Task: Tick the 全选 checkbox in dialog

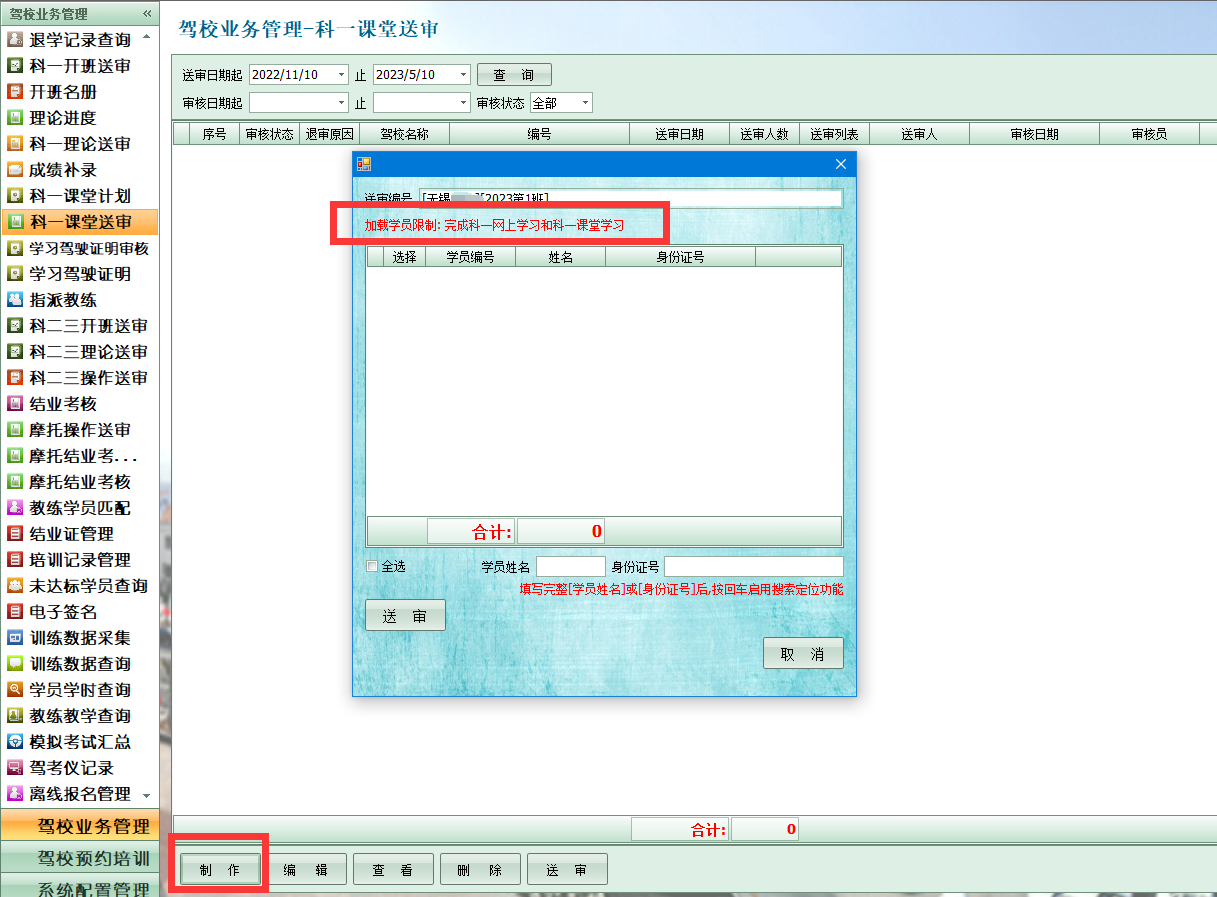Action: click(373, 566)
